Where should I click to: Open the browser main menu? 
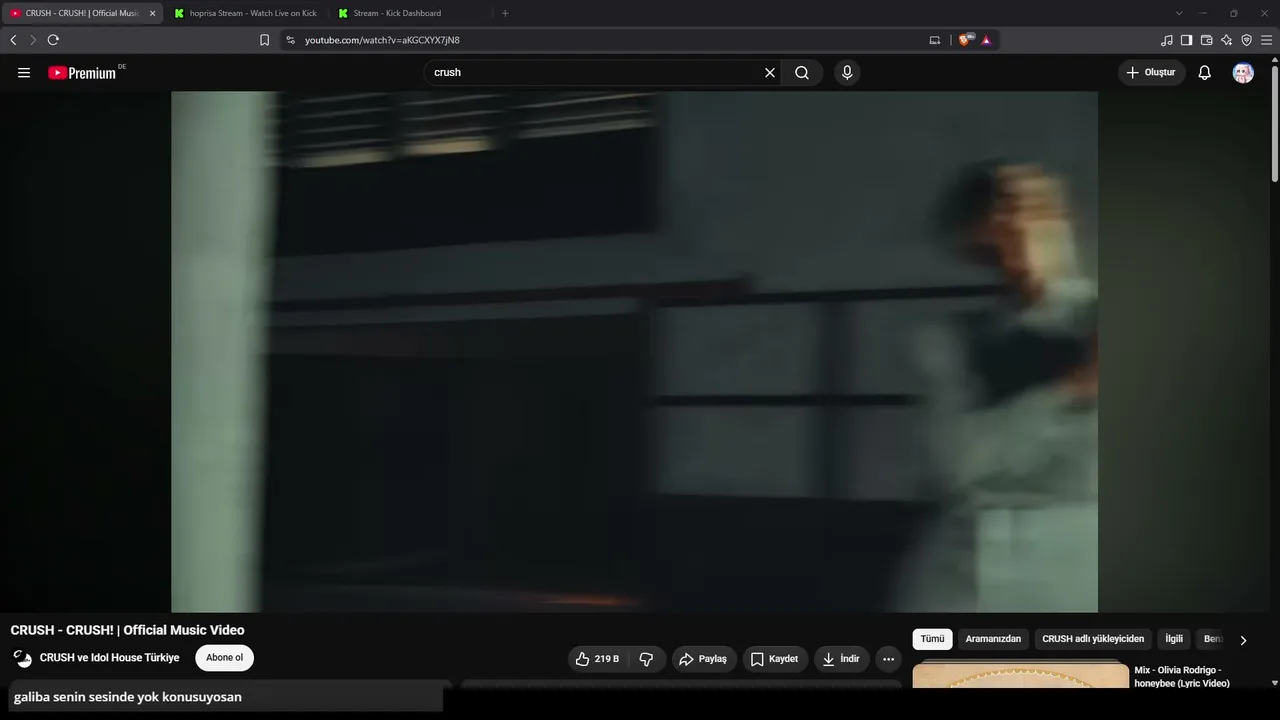point(1267,40)
